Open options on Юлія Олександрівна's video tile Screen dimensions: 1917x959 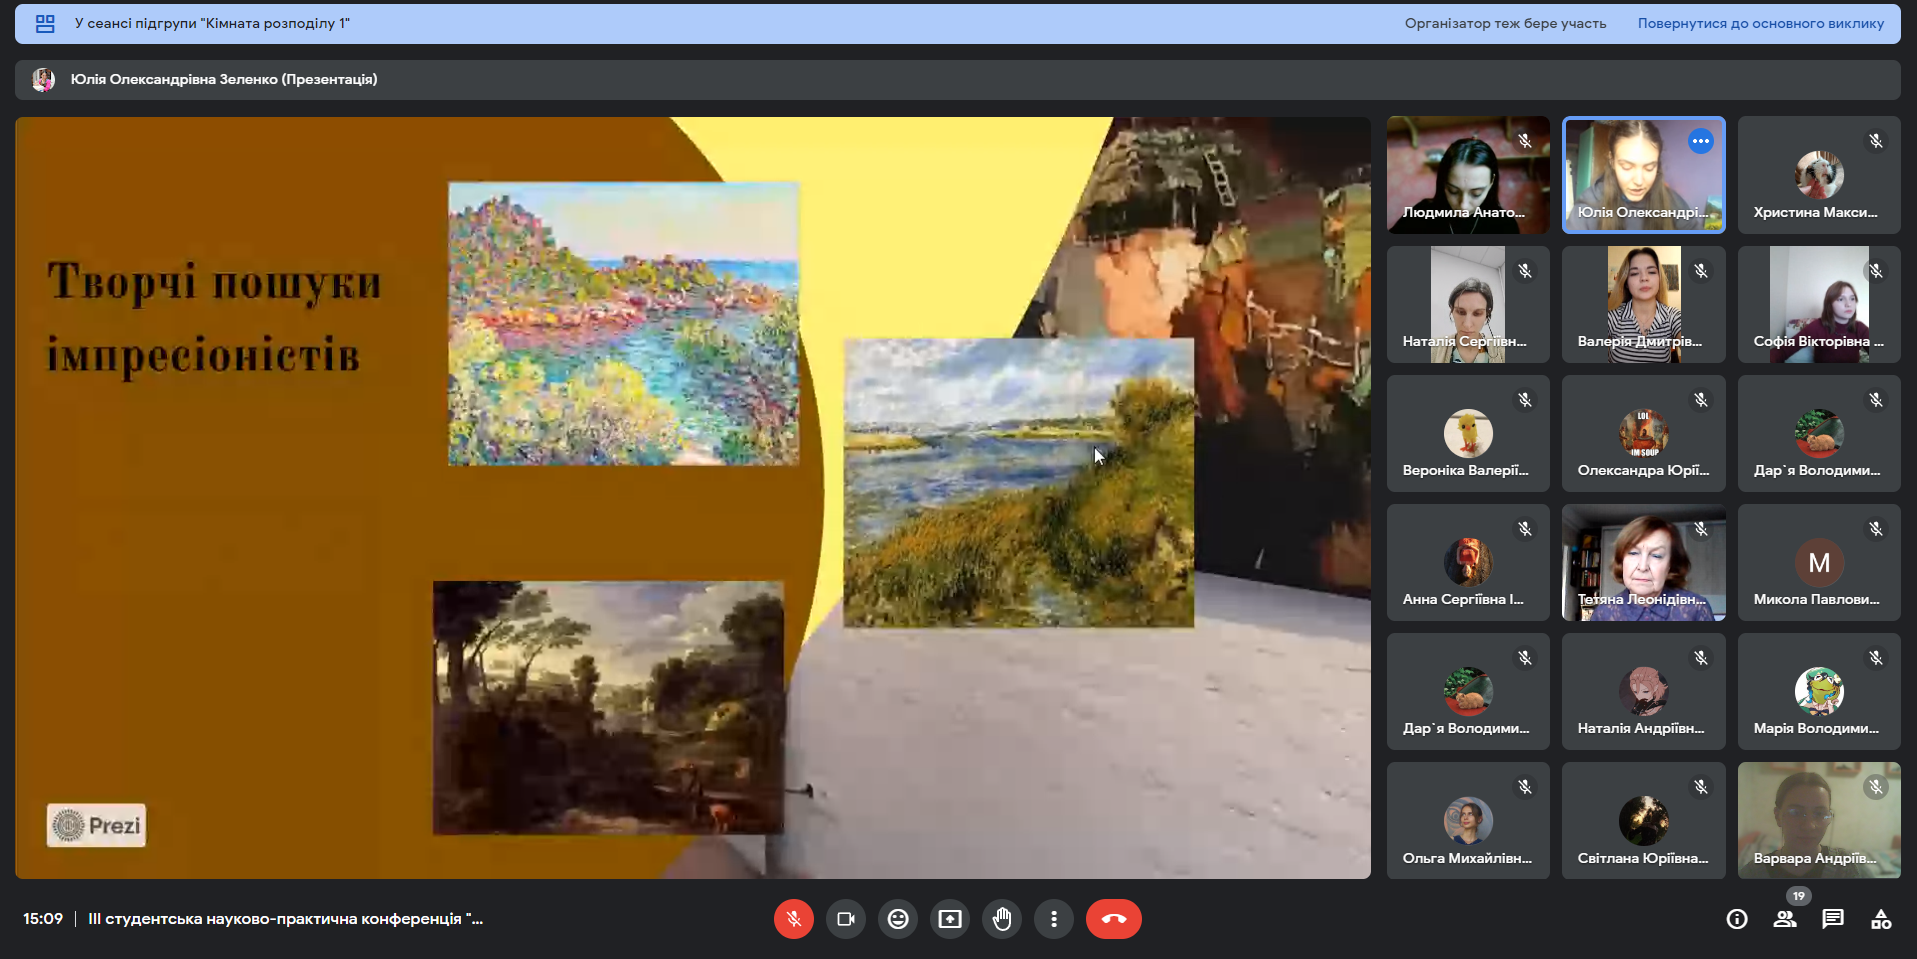click(1701, 142)
